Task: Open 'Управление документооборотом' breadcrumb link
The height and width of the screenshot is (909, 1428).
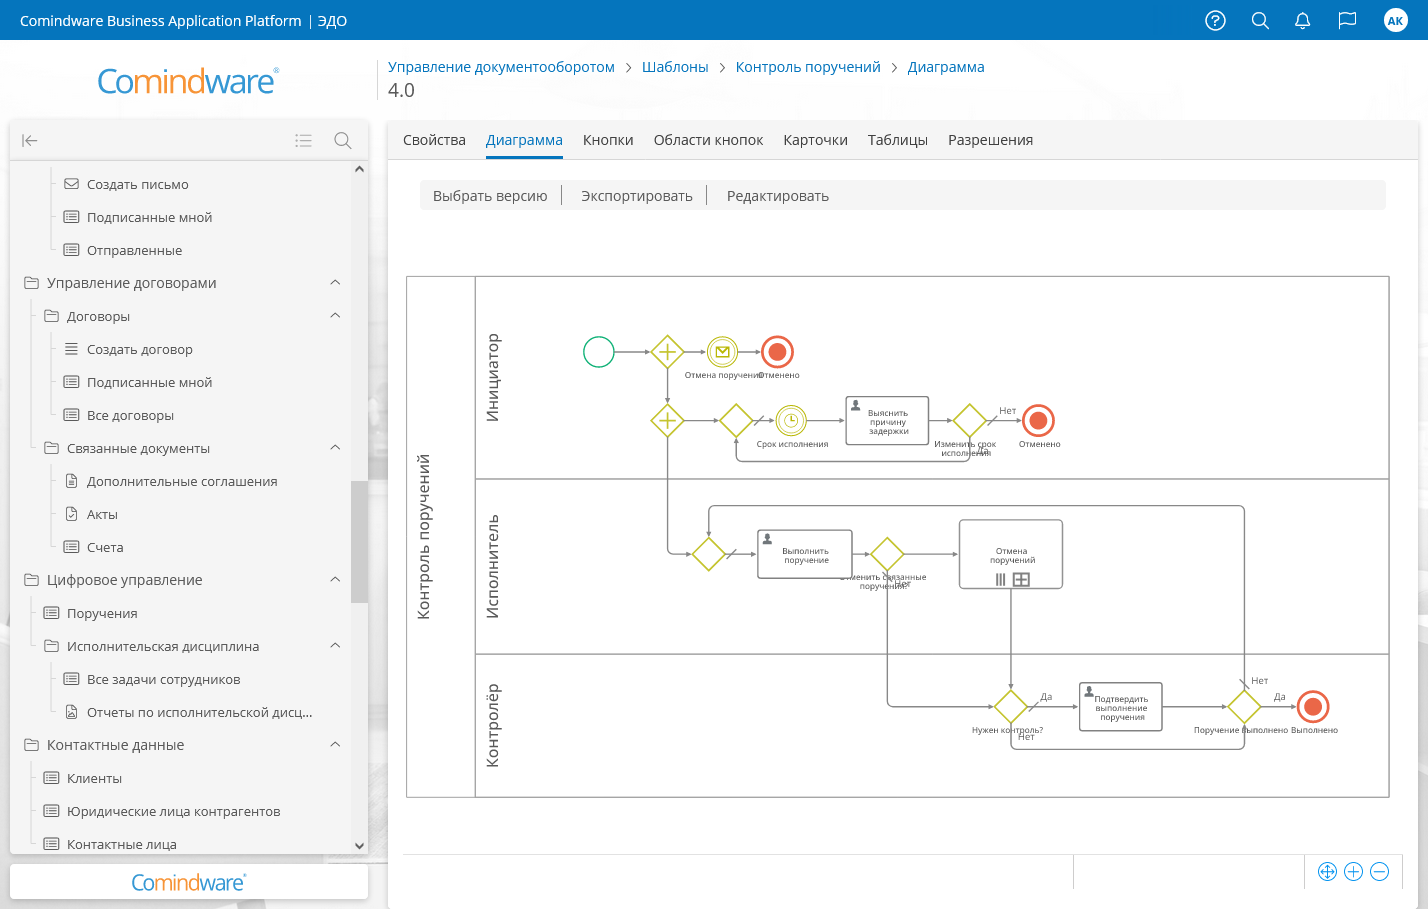Action: pos(501,67)
